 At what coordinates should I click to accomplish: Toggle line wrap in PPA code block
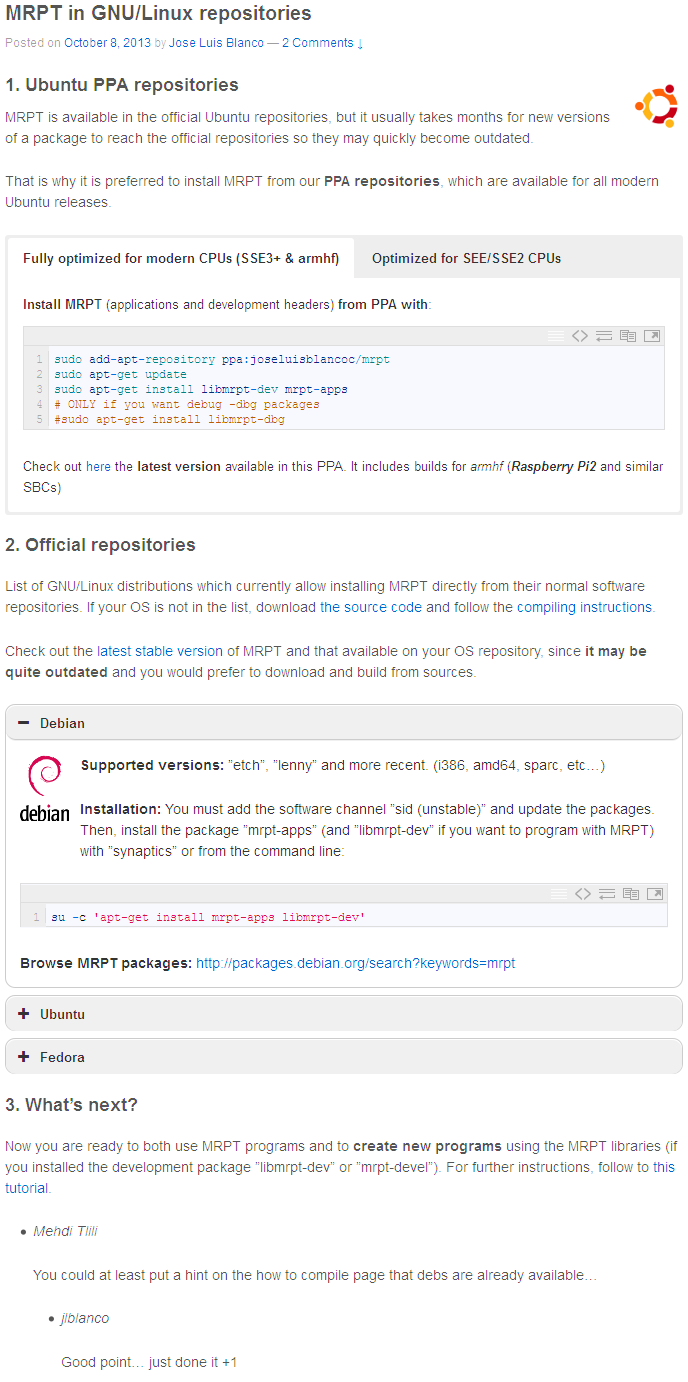click(604, 336)
